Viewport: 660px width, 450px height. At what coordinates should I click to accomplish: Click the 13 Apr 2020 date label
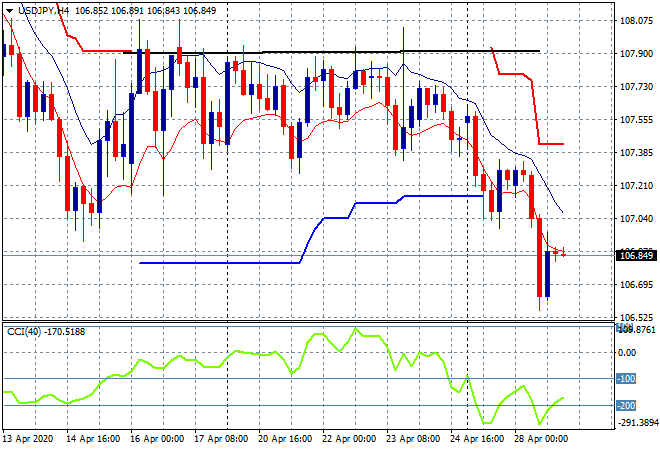tap(28, 439)
